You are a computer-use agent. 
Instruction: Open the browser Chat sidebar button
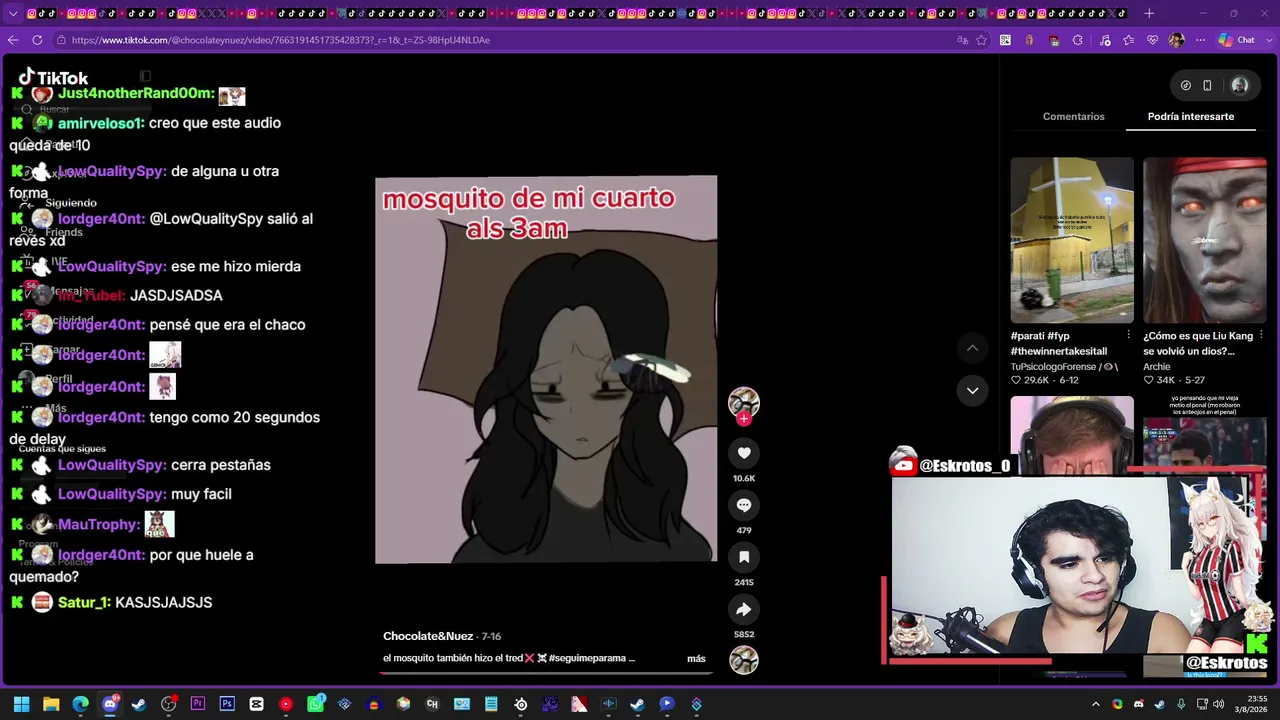point(1238,40)
